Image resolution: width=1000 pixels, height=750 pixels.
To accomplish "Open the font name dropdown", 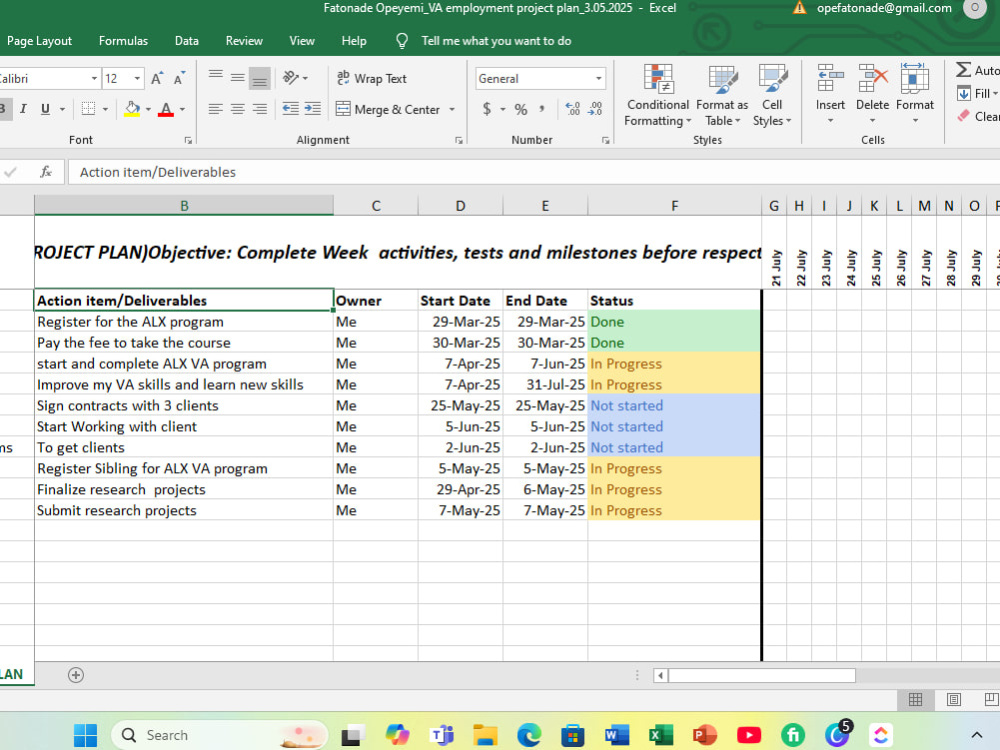I will [x=94, y=78].
